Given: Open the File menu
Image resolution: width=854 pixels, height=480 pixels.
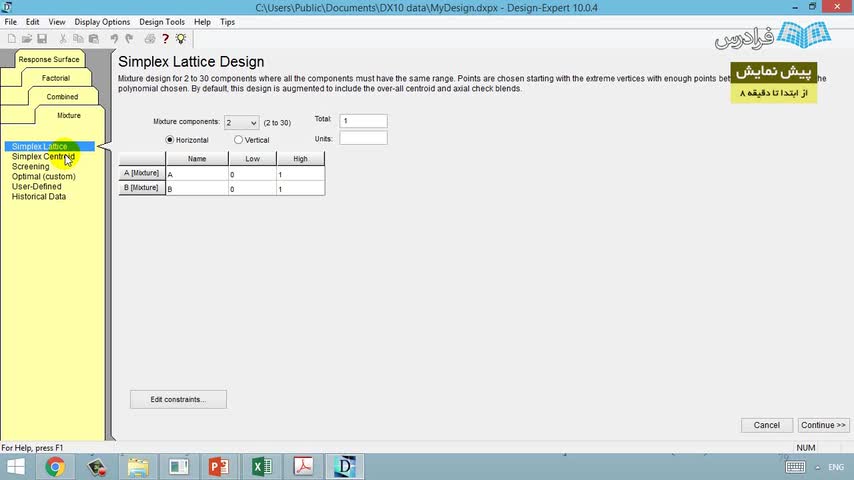Looking at the screenshot, I should [x=10, y=22].
